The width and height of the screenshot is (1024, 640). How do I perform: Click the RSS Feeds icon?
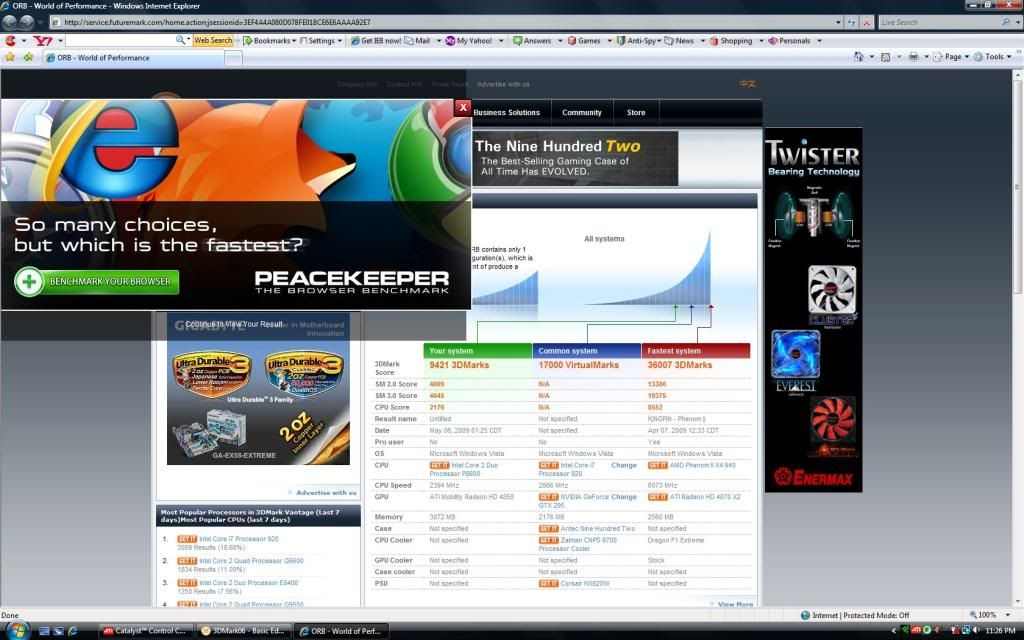tap(886, 57)
